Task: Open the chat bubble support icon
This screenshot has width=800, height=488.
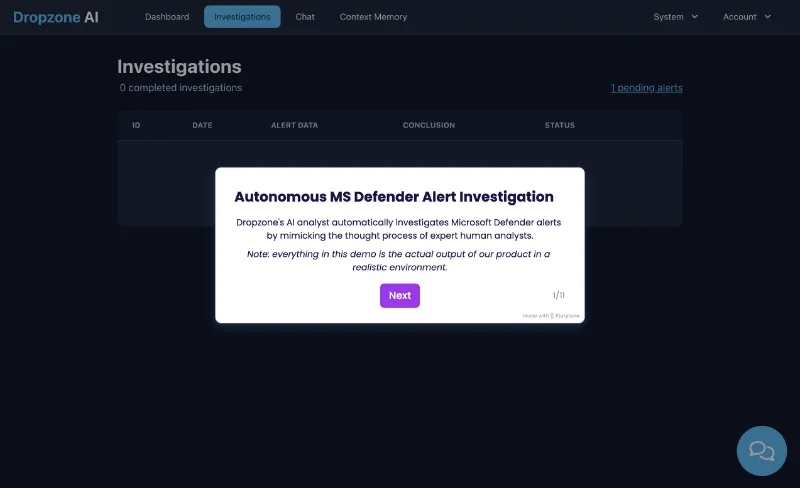Action: coord(761,451)
